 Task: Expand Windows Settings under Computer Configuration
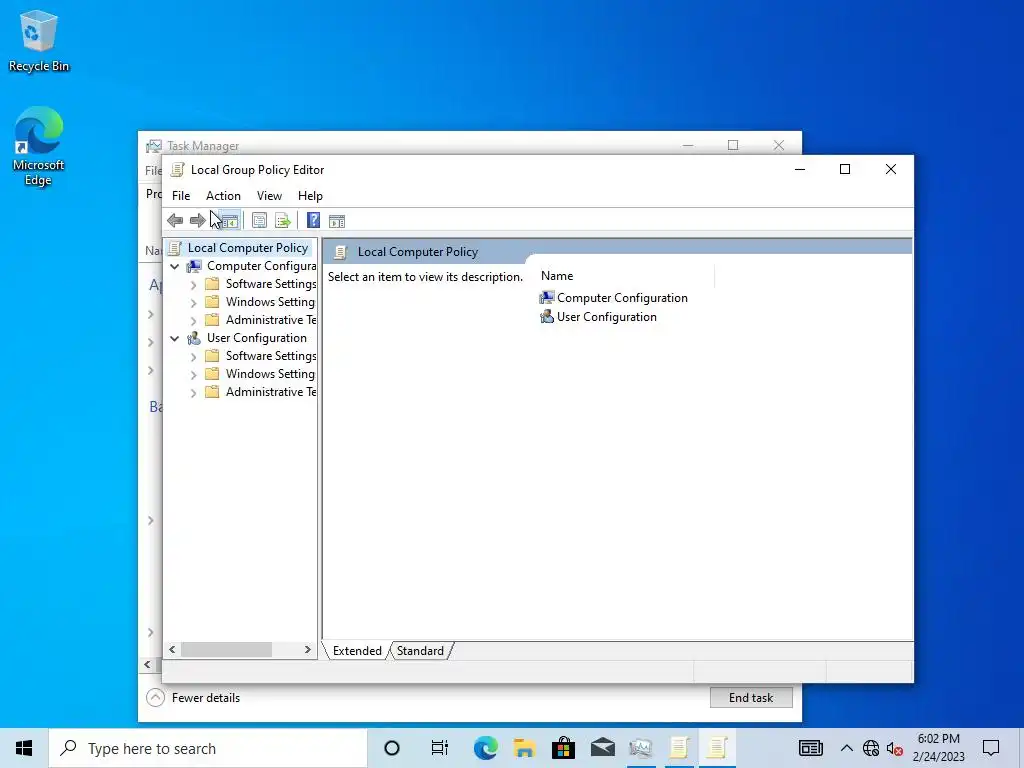coord(193,302)
